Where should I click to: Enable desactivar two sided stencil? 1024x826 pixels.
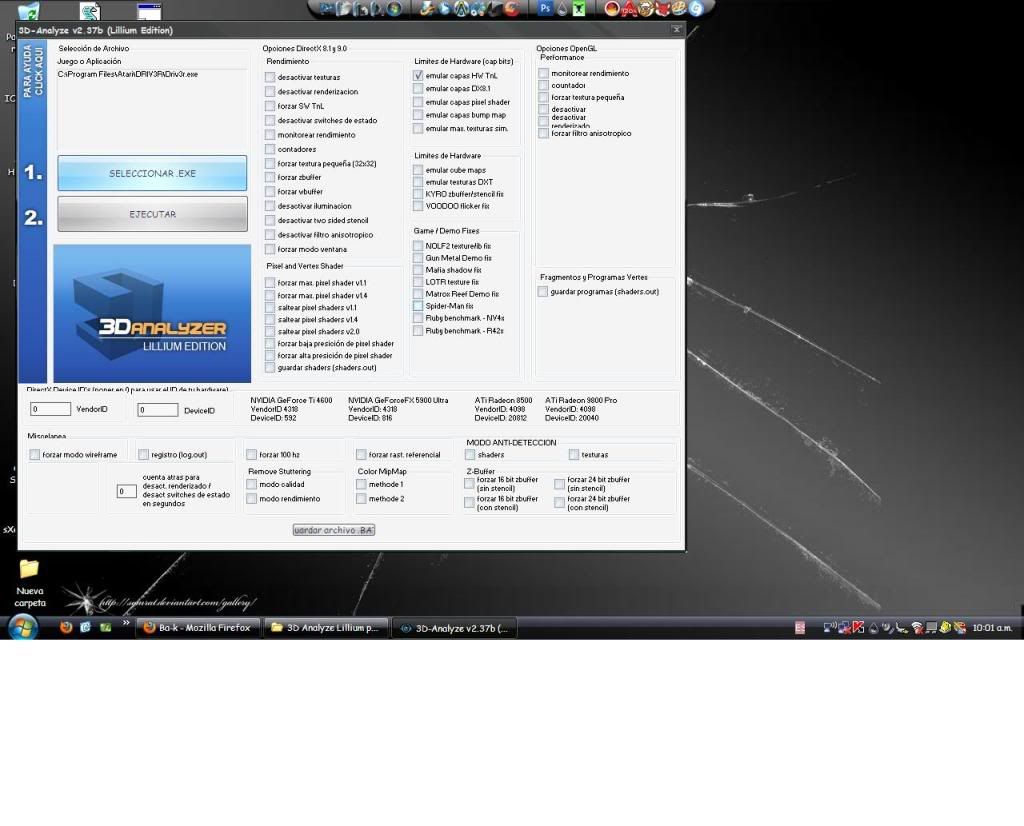point(270,220)
